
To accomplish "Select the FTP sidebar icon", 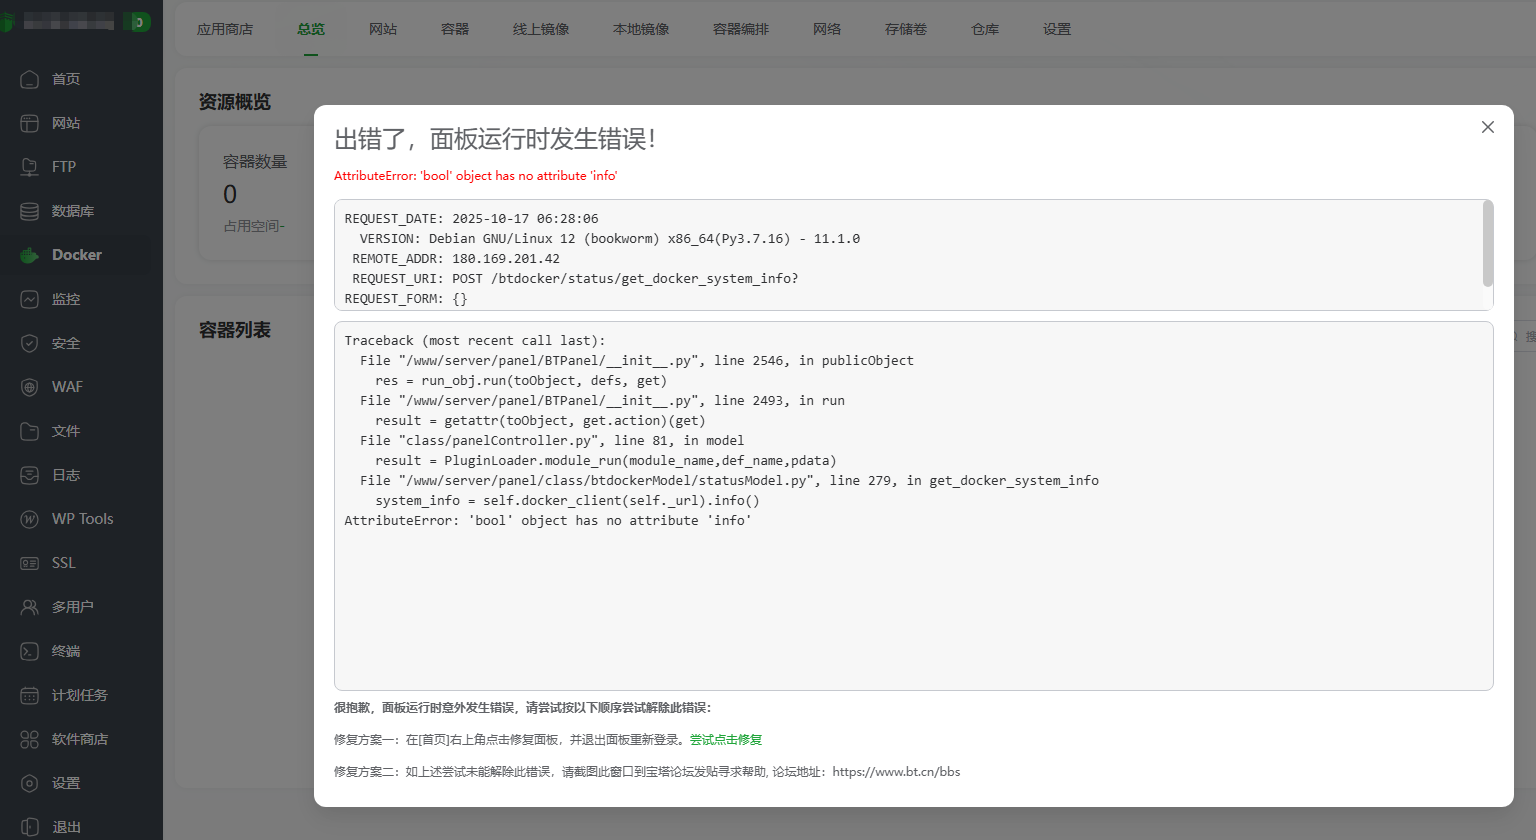I will click(30, 167).
